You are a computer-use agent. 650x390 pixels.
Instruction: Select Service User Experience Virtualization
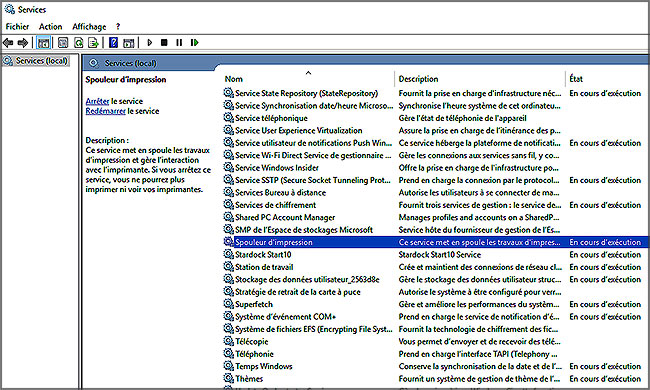pyautogui.click(x=298, y=131)
